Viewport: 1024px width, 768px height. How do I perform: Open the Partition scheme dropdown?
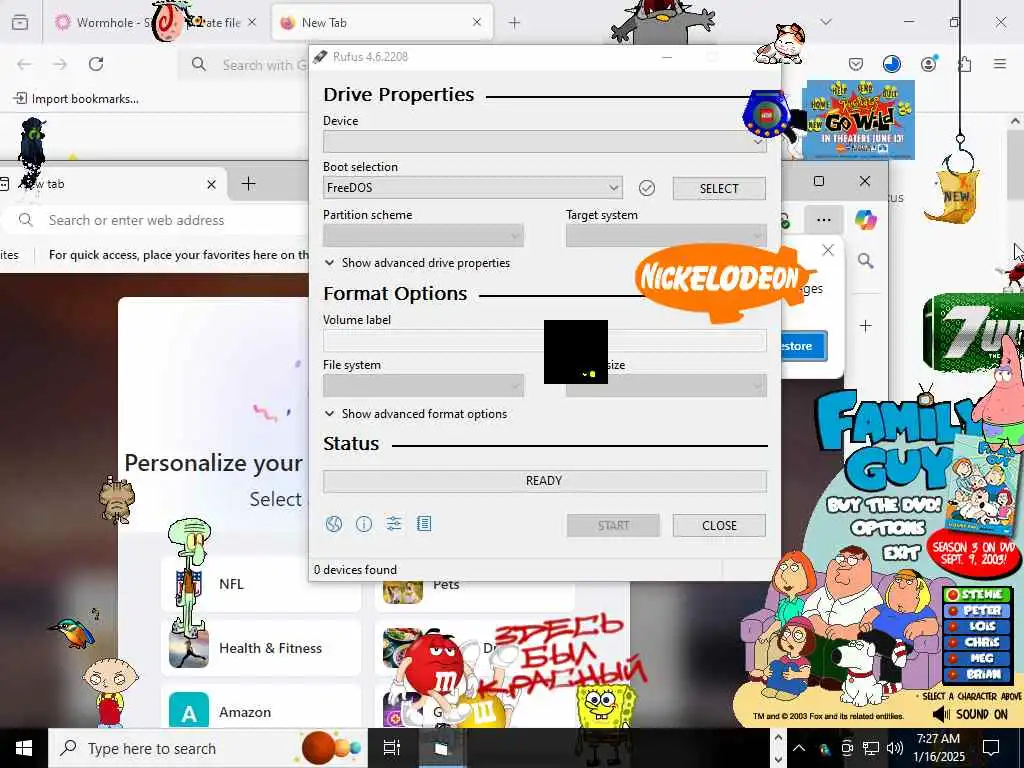(423, 235)
